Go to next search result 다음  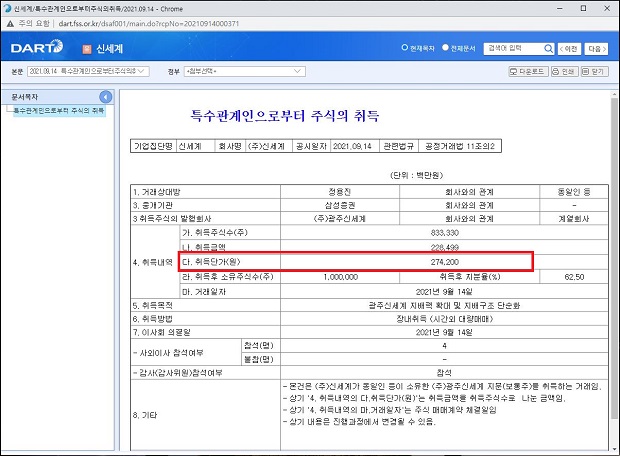point(596,48)
